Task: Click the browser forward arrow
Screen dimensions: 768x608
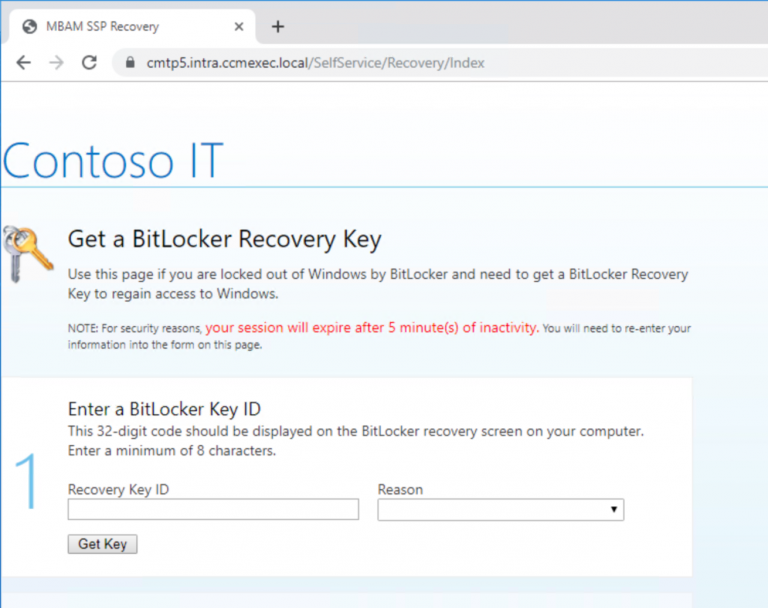Action: pyautogui.click(x=56, y=62)
